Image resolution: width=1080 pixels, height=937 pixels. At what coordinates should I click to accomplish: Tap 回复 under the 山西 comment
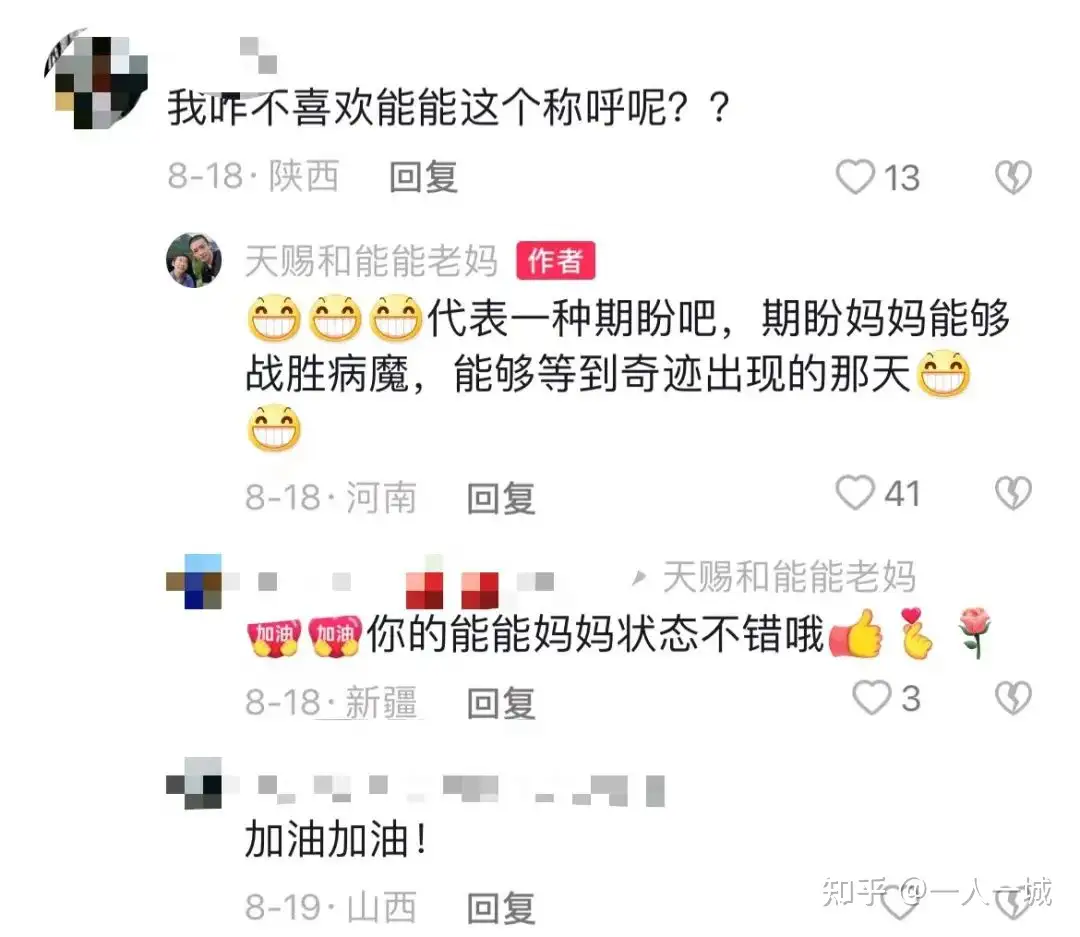(x=501, y=908)
